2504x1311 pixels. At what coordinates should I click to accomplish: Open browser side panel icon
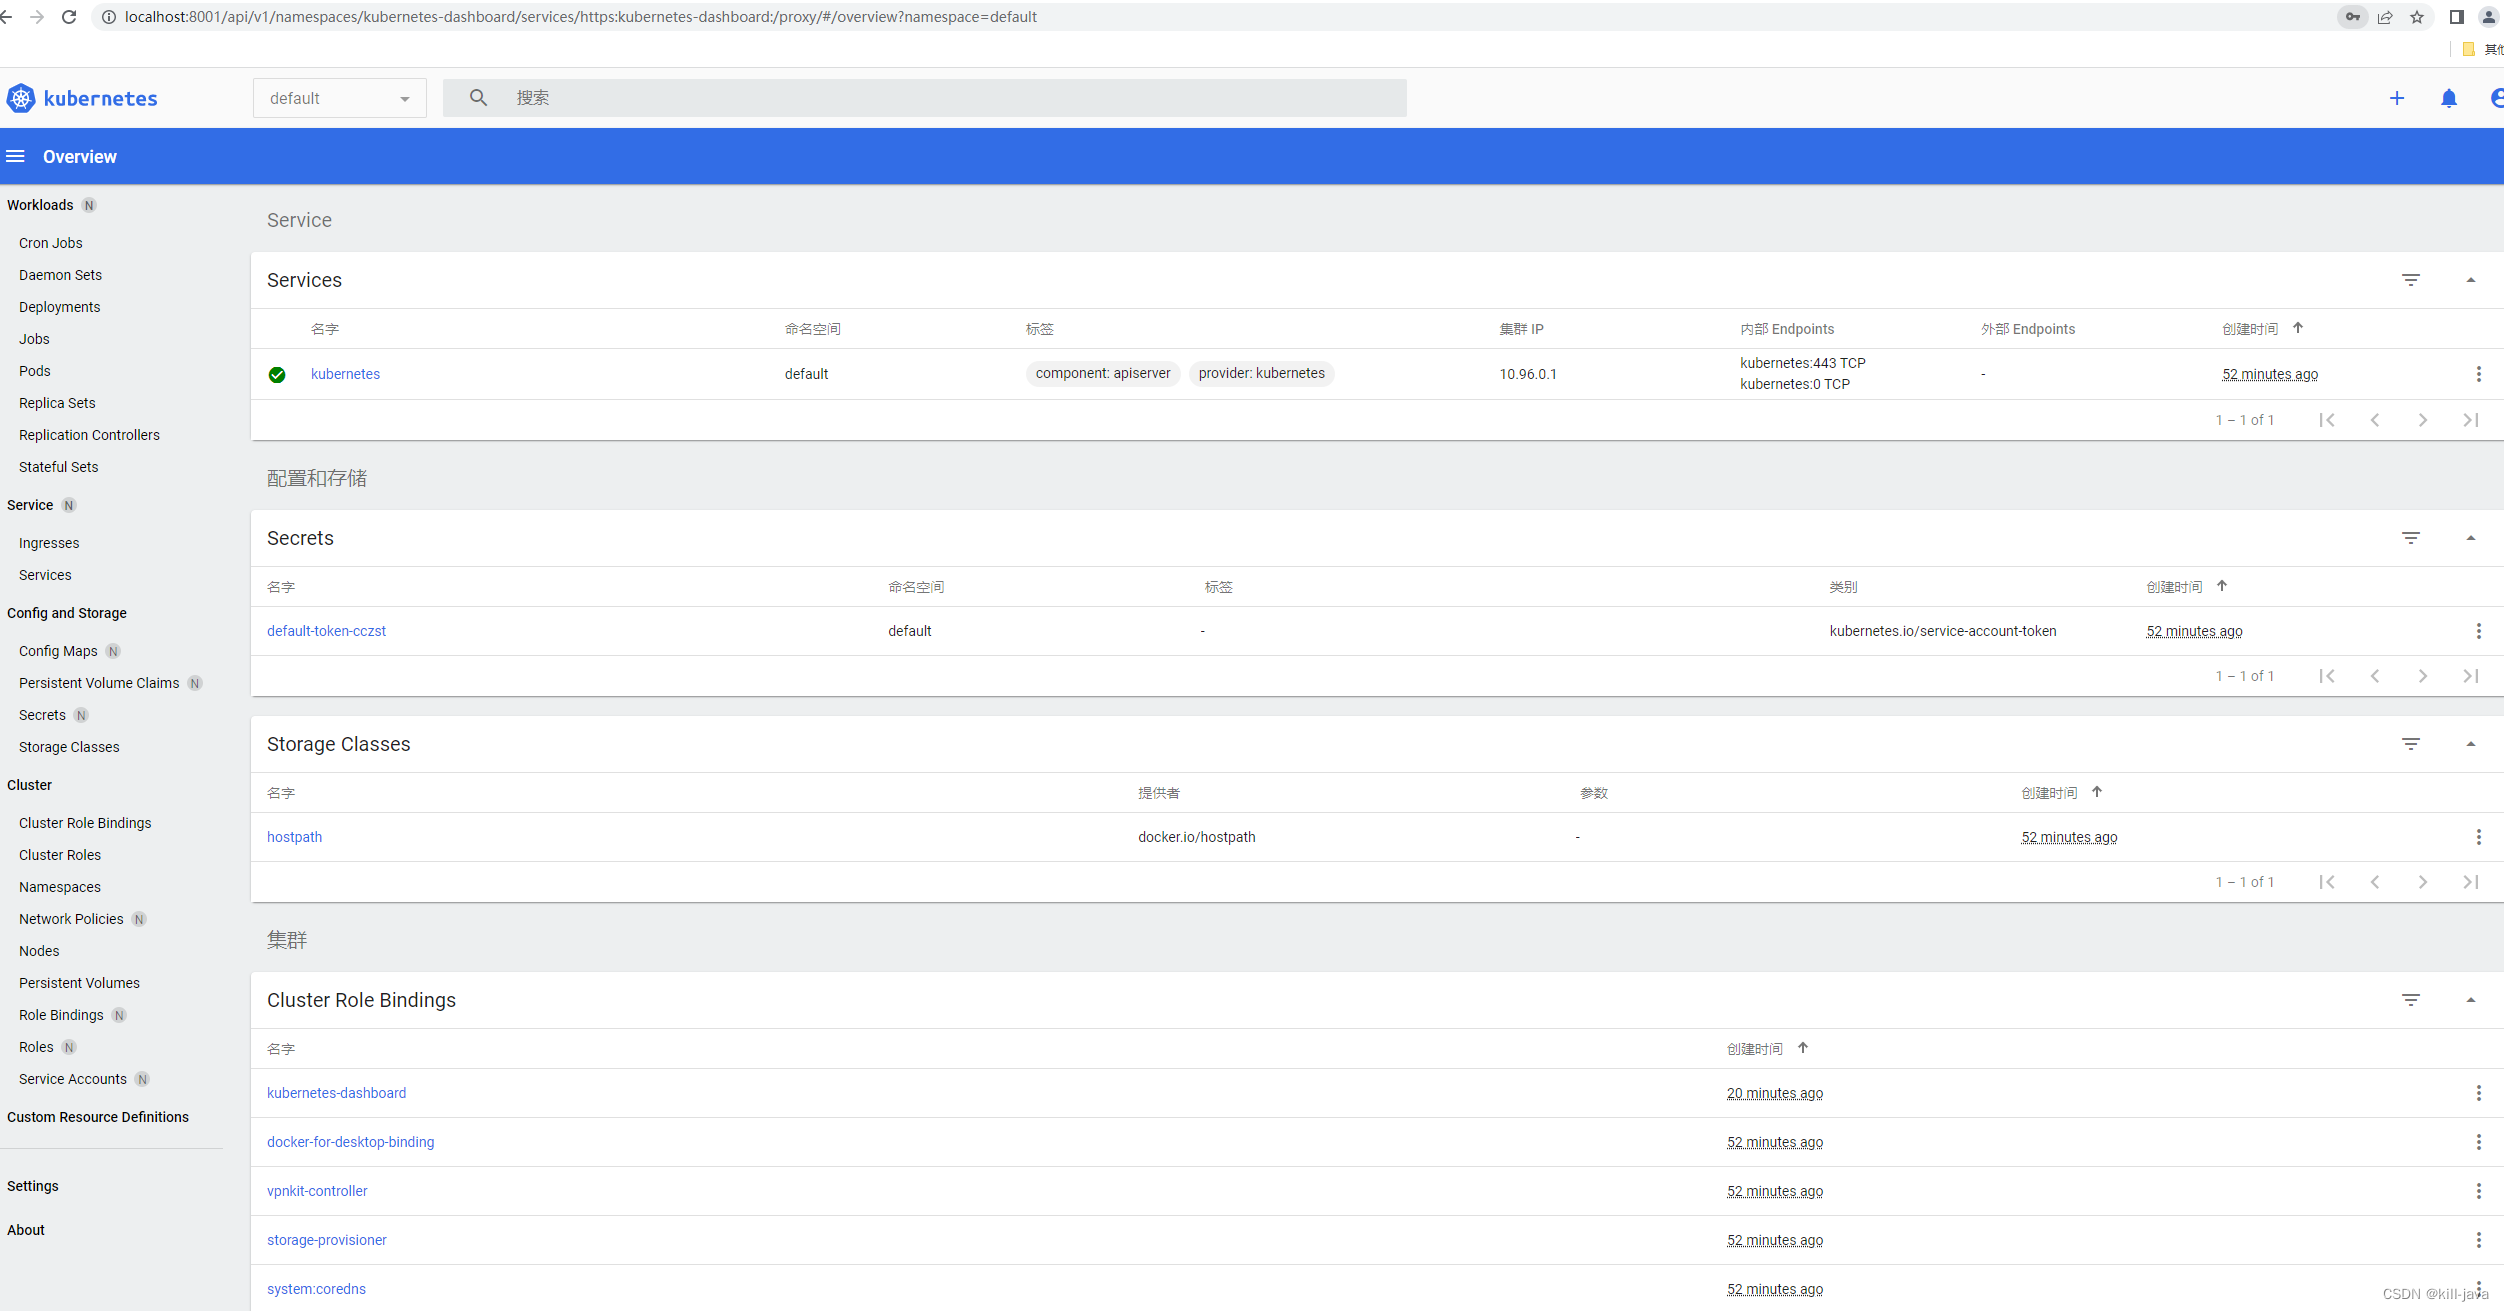tap(2457, 17)
